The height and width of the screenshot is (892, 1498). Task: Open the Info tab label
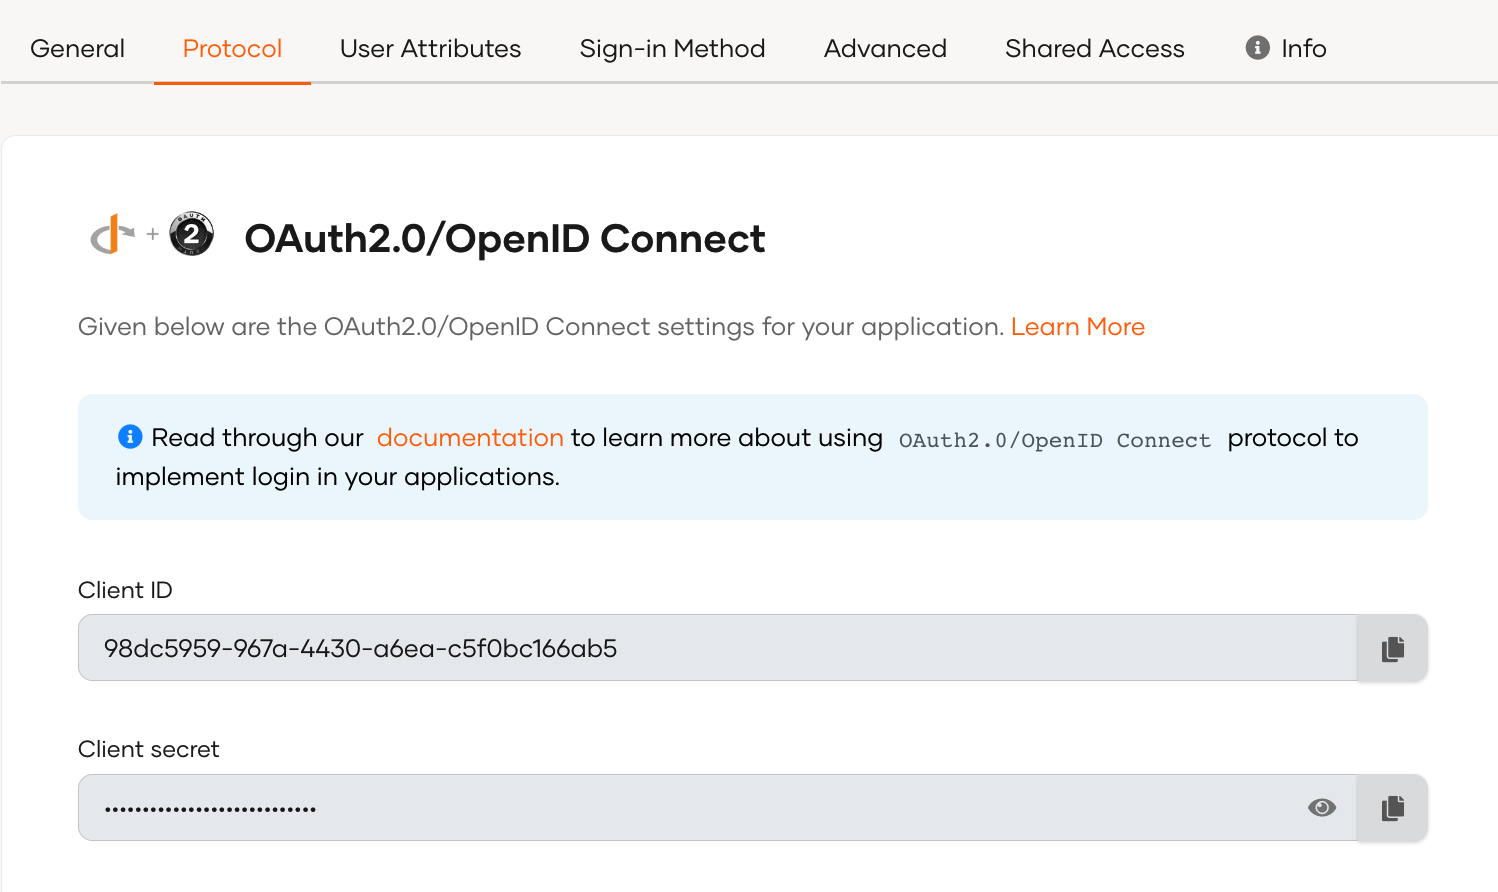click(x=1304, y=48)
